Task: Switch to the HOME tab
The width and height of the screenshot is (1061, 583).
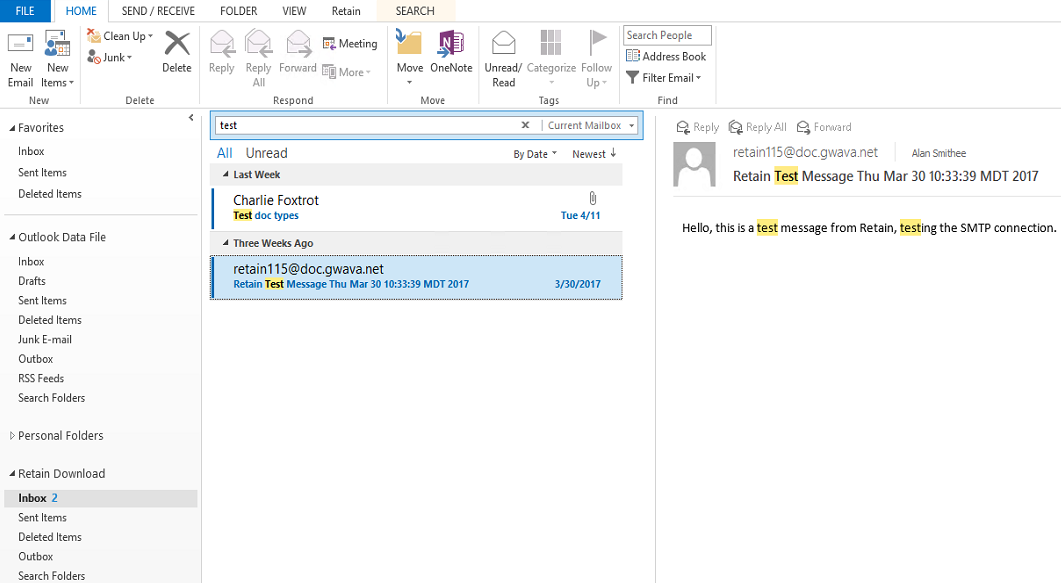Action: tap(81, 11)
